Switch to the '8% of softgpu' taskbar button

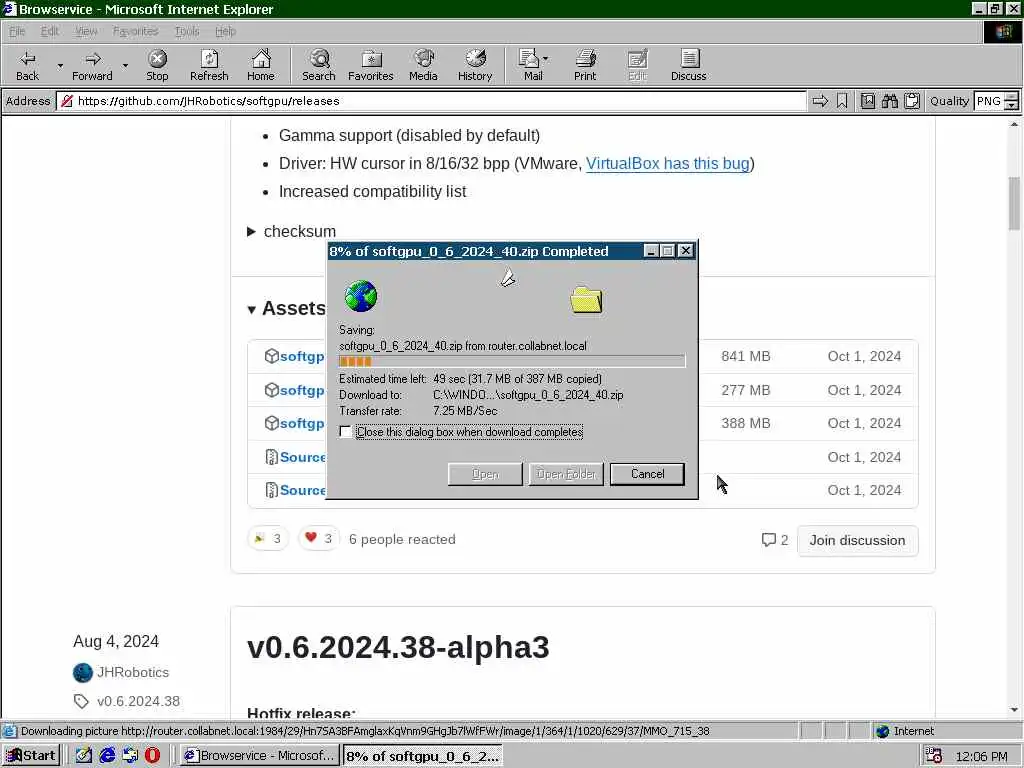coord(423,756)
